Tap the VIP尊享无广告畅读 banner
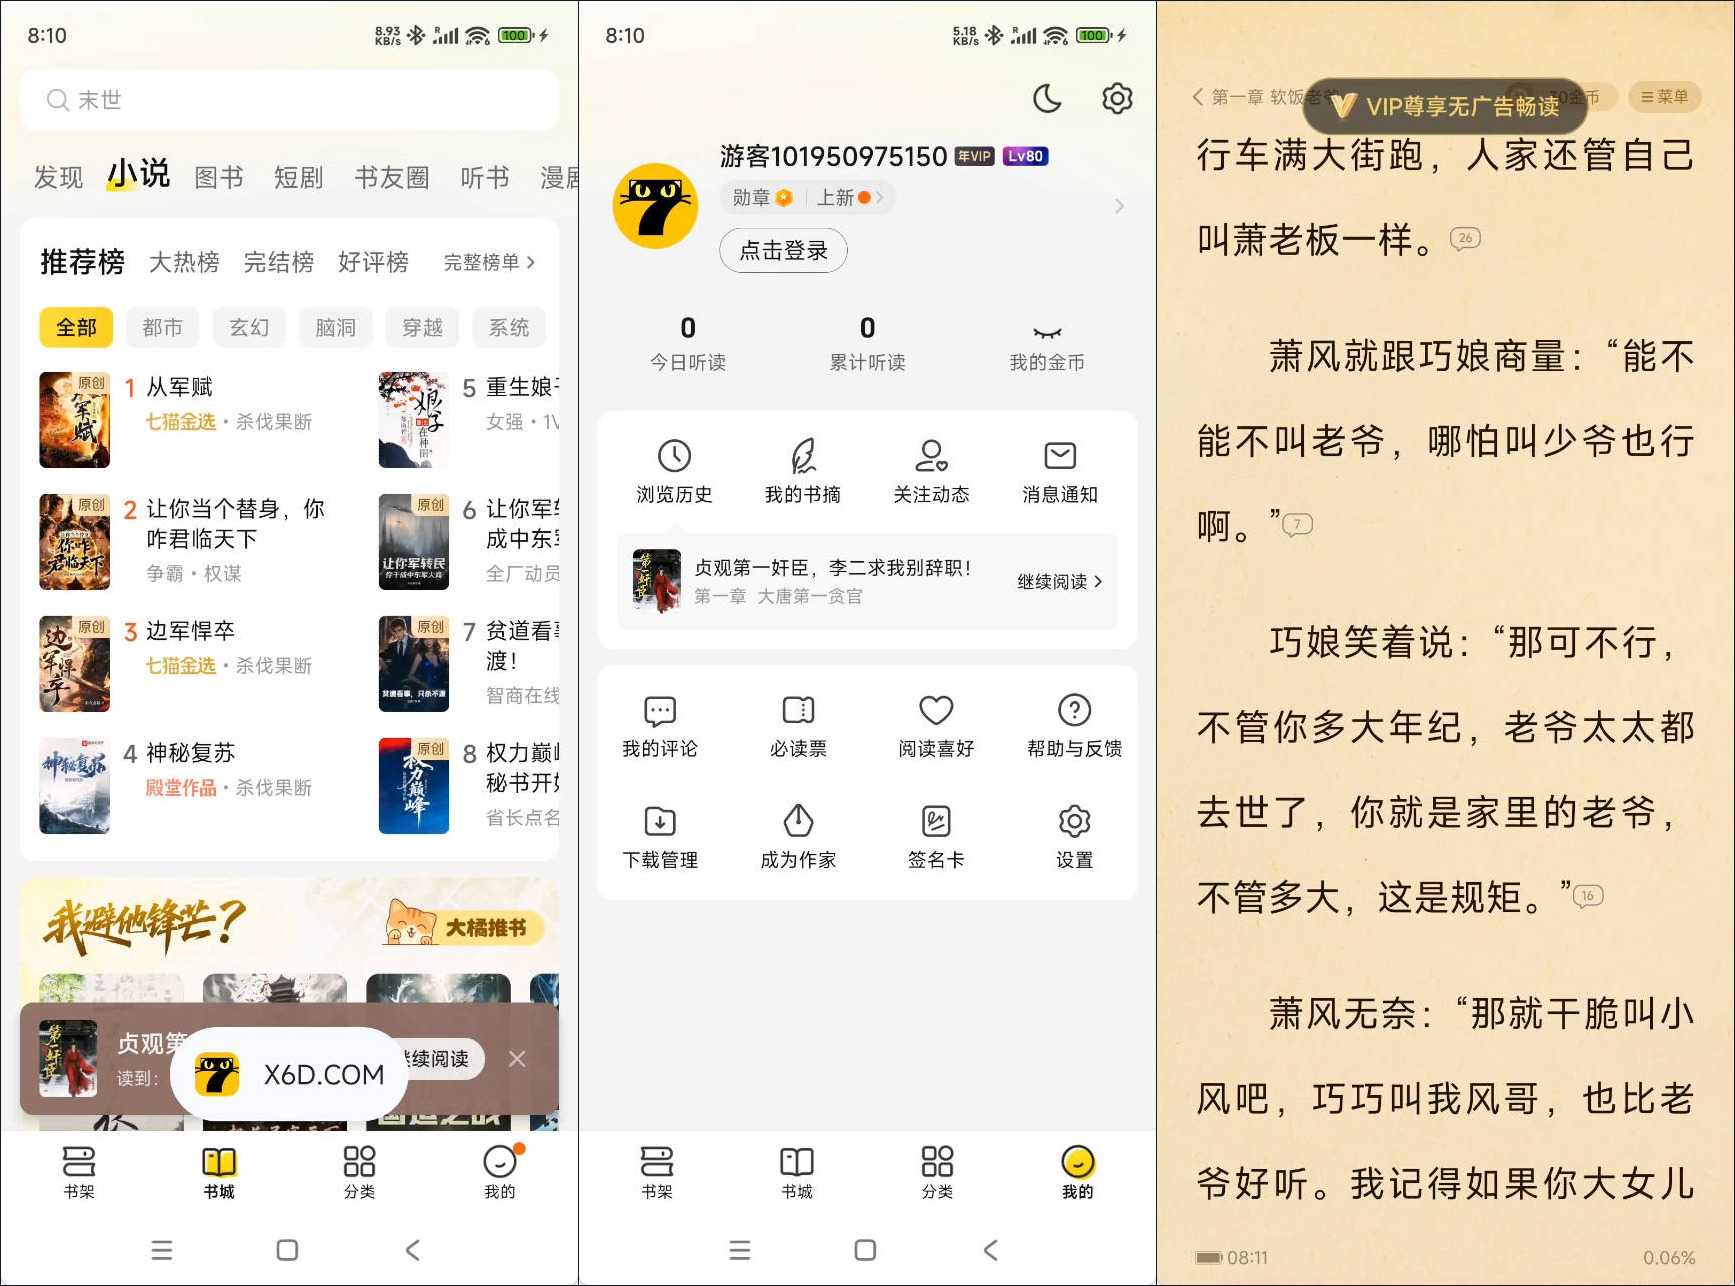The height and width of the screenshot is (1286, 1735). pyautogui.click(x=1445, y=106)
